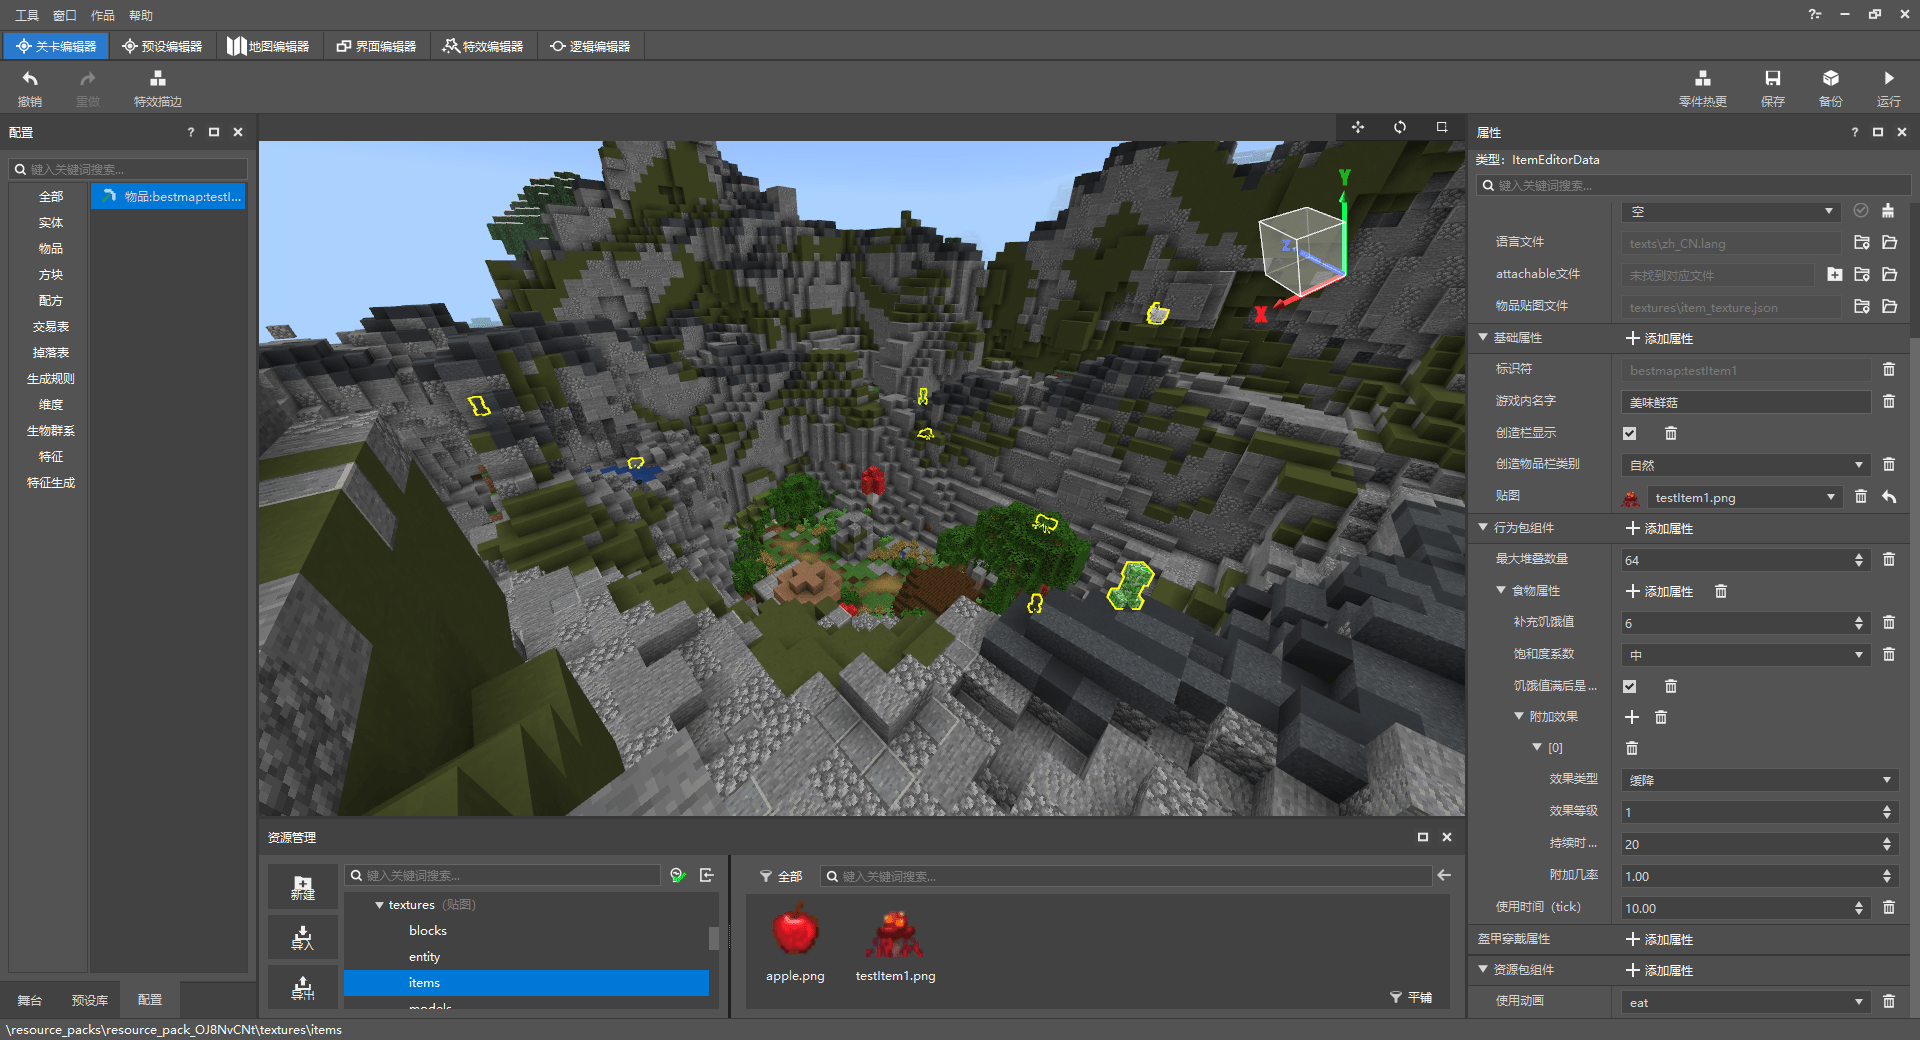Image resolution: width=1920 pixels, height=1040 pixels.
Task: Switch to 预设编辑器 tab
Action: coord(163,46)
